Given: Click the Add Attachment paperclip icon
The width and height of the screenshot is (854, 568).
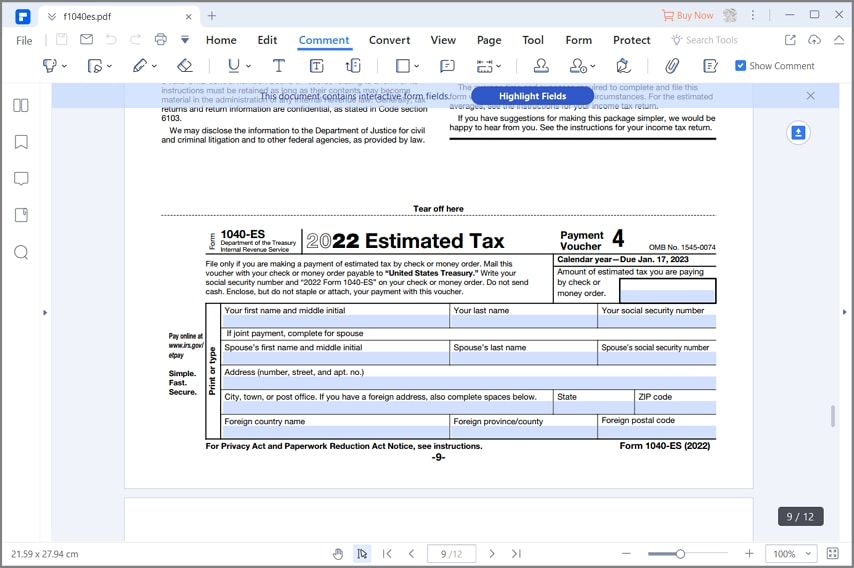Looking at the screenshot, I should tap(672, 66).
